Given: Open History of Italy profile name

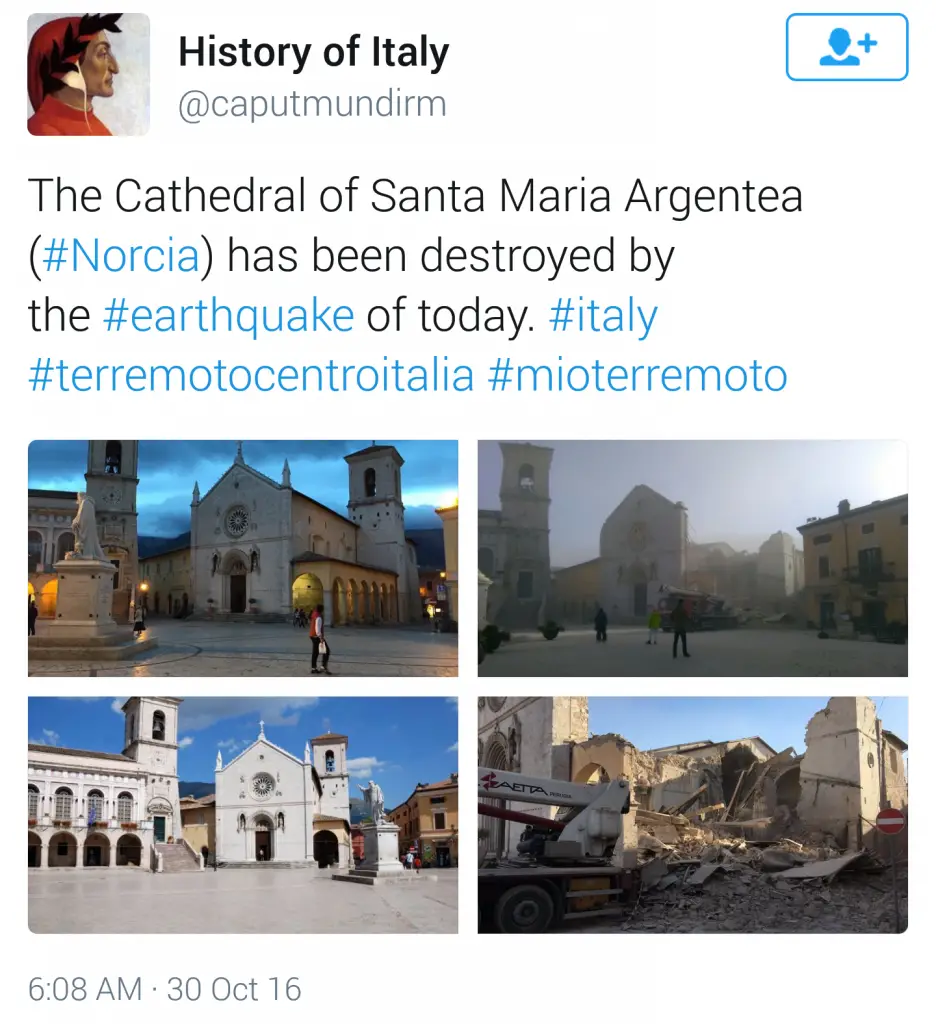Looking at the screenshot, I should (x=314, y=52).
